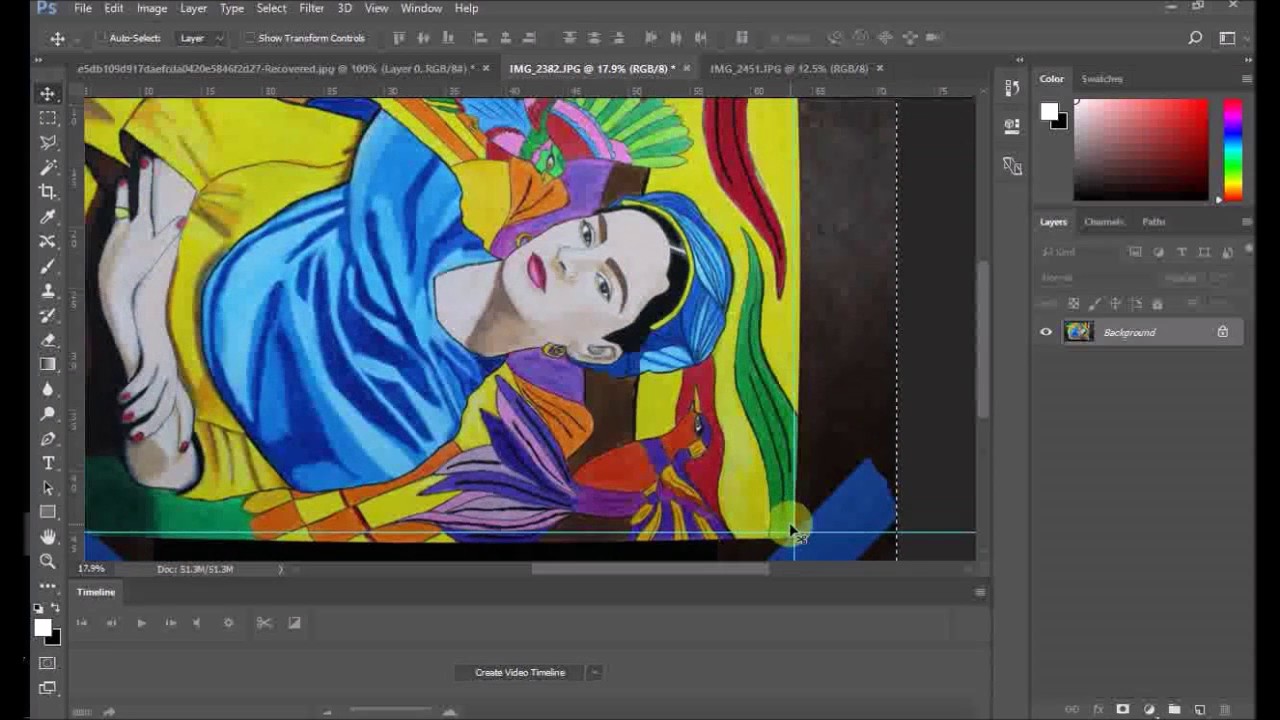The image size is (1280, 720).
Task: Switch to the IMG_2451.JPG document tab
Action: pyautogui.click(x=789, y=68)
